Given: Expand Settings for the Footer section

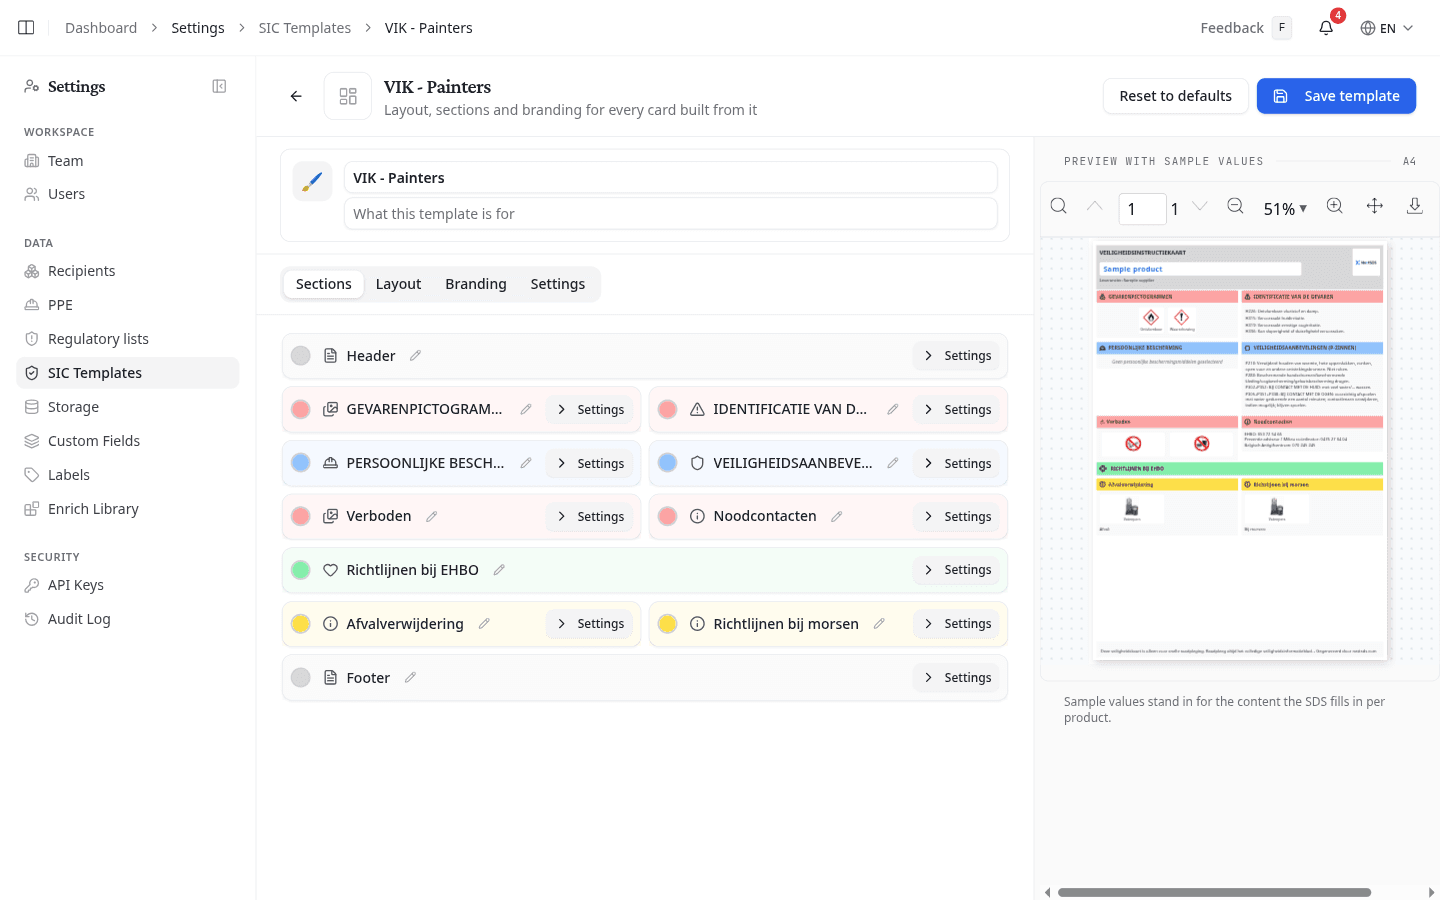Looking at the screenshot, I should click(958, 678).
